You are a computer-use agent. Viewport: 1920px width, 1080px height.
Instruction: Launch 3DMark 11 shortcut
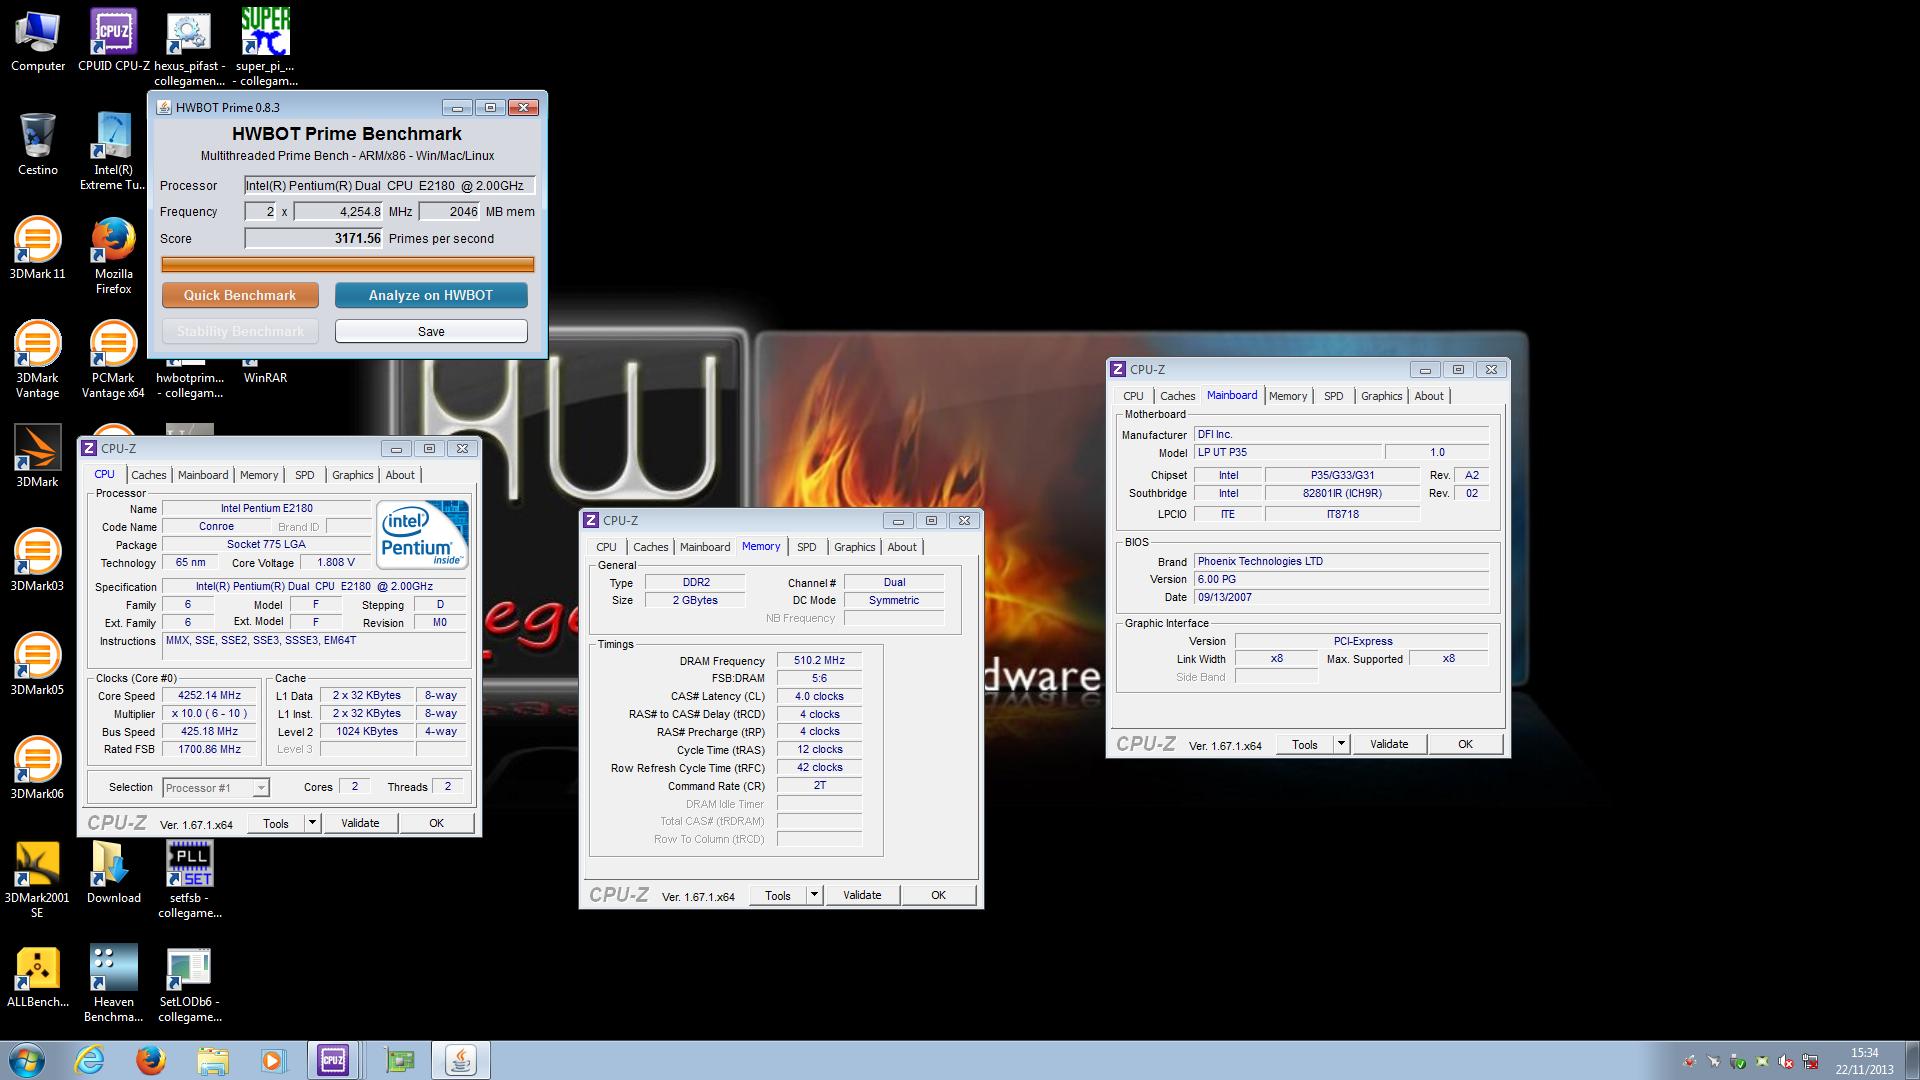[x=38, y=249]
